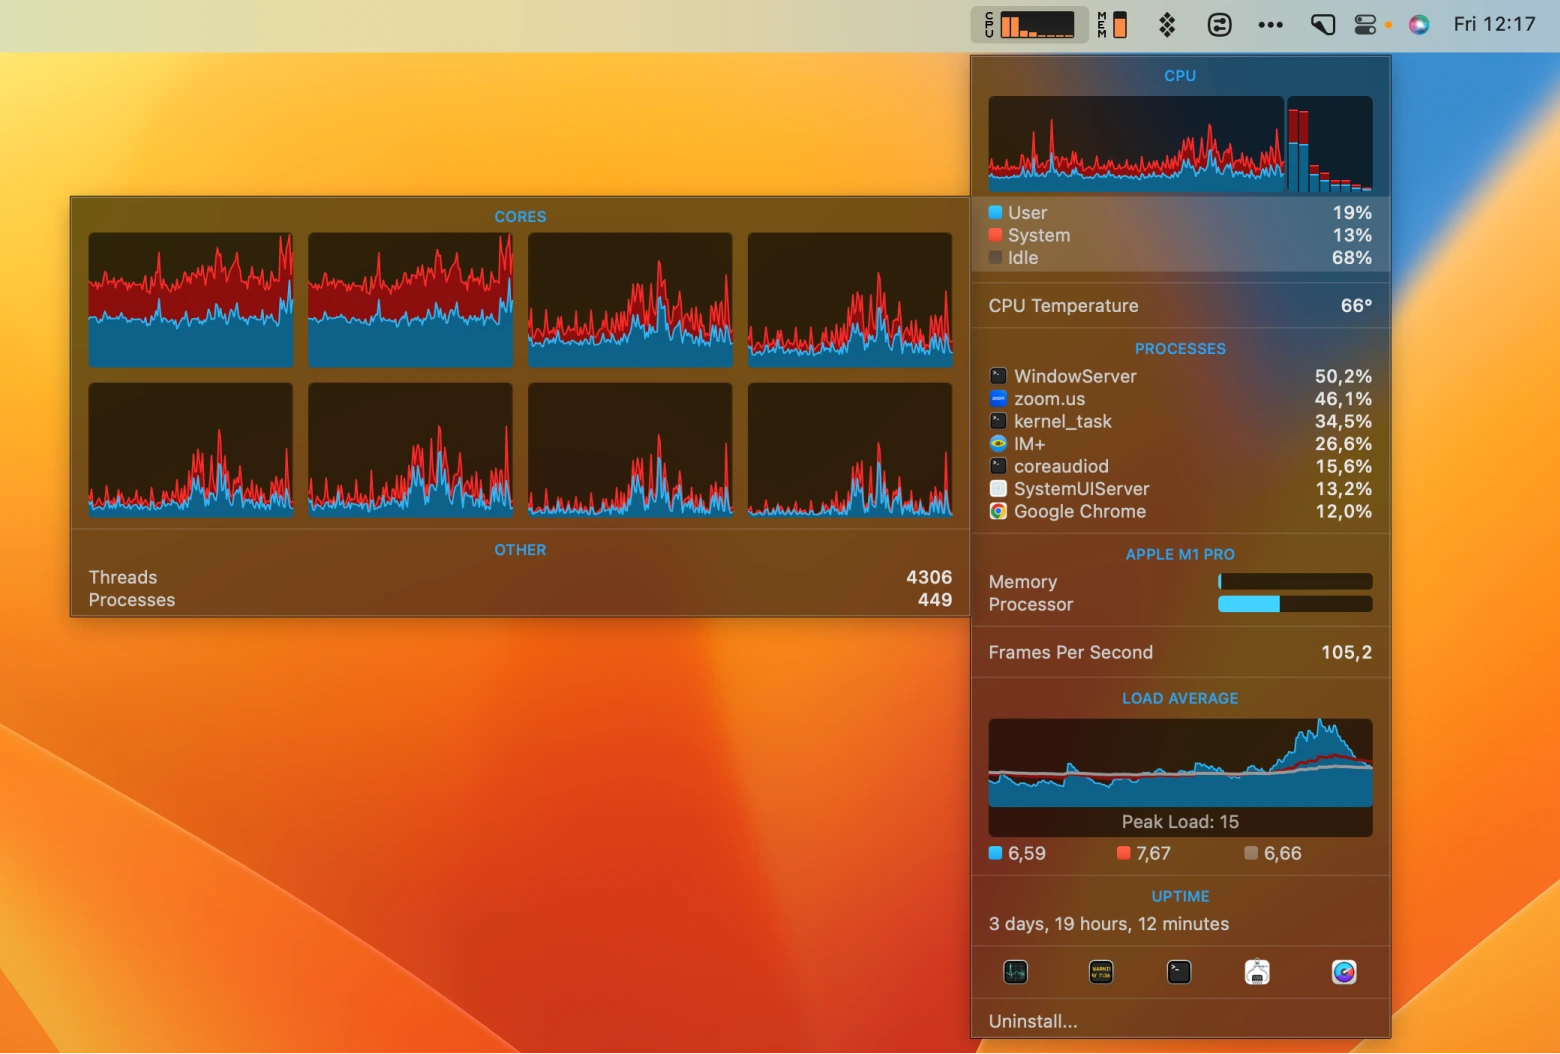Screen dimensions: 1560x1054
Task: Click the red 7,67 load average legend
Action: click(x=1144, y=853)
